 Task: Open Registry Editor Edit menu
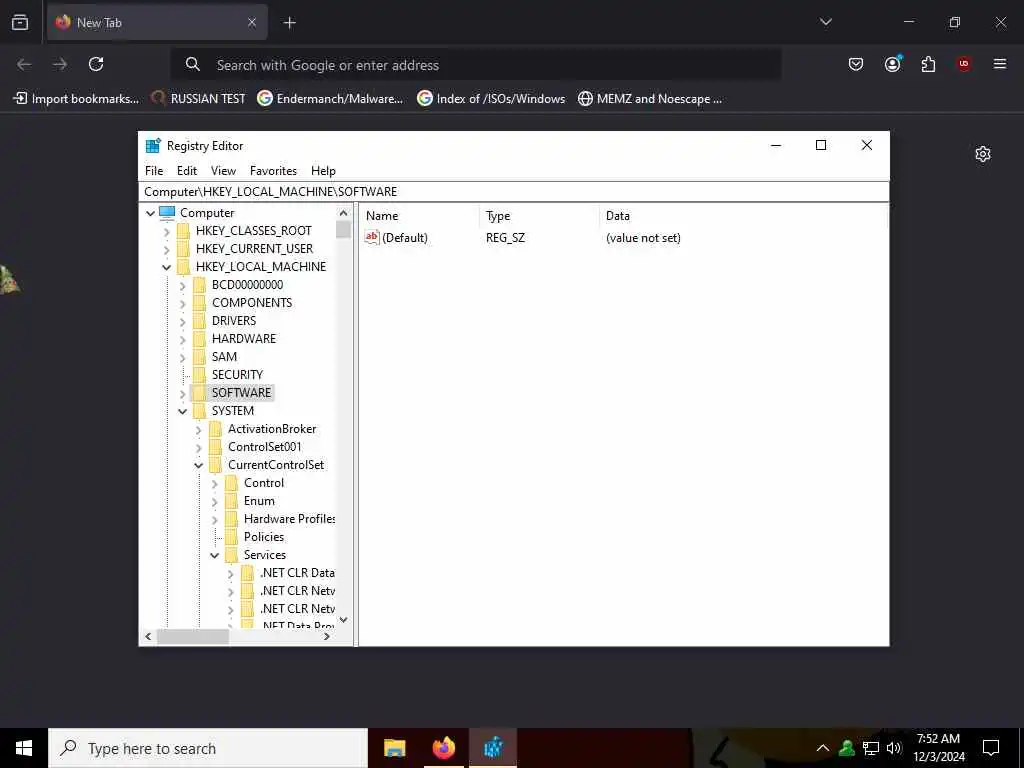click(x=187, y=170)
